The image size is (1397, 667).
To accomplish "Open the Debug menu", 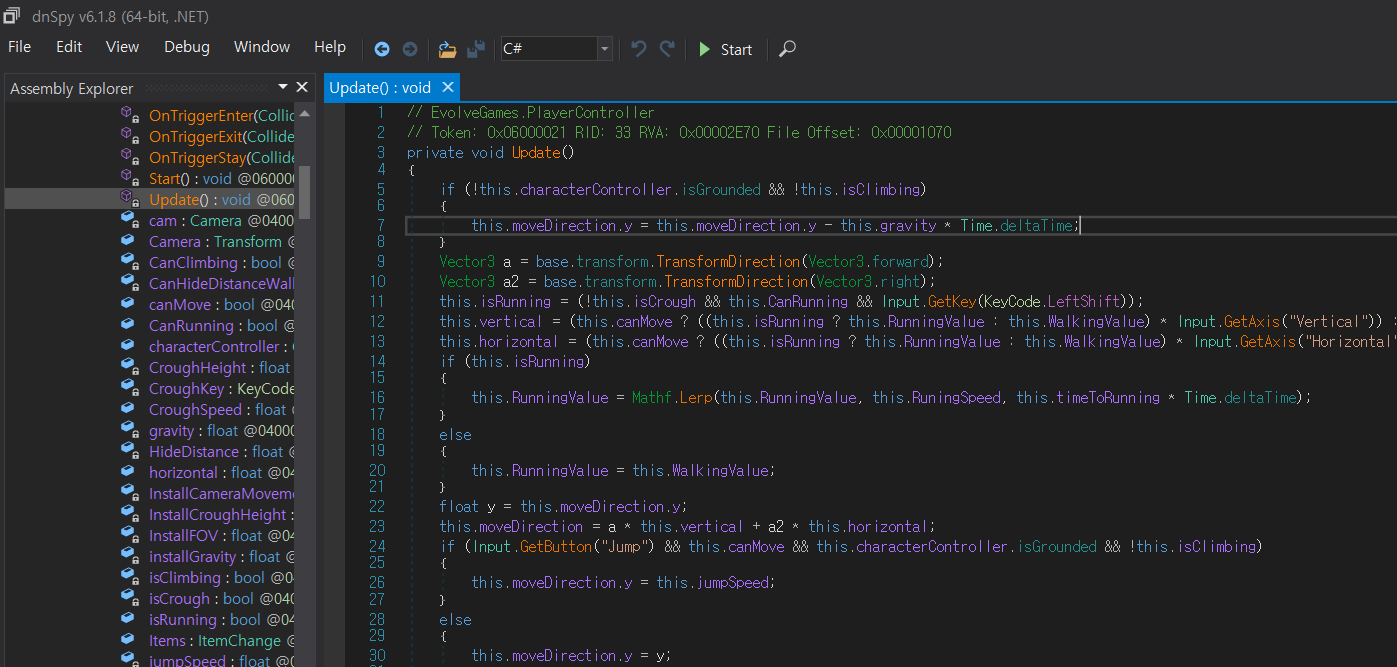I will click(x=187, y=47).
